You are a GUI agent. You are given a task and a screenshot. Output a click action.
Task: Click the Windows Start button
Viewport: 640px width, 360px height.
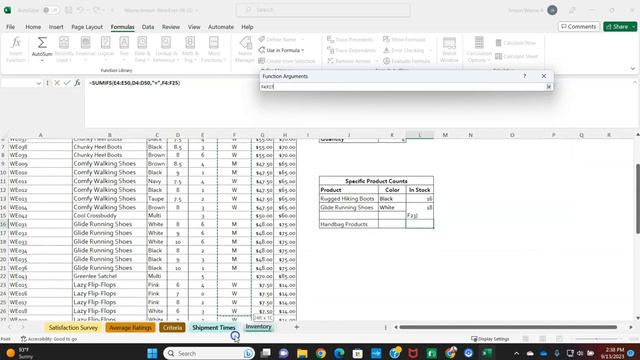tap(152, 353)
